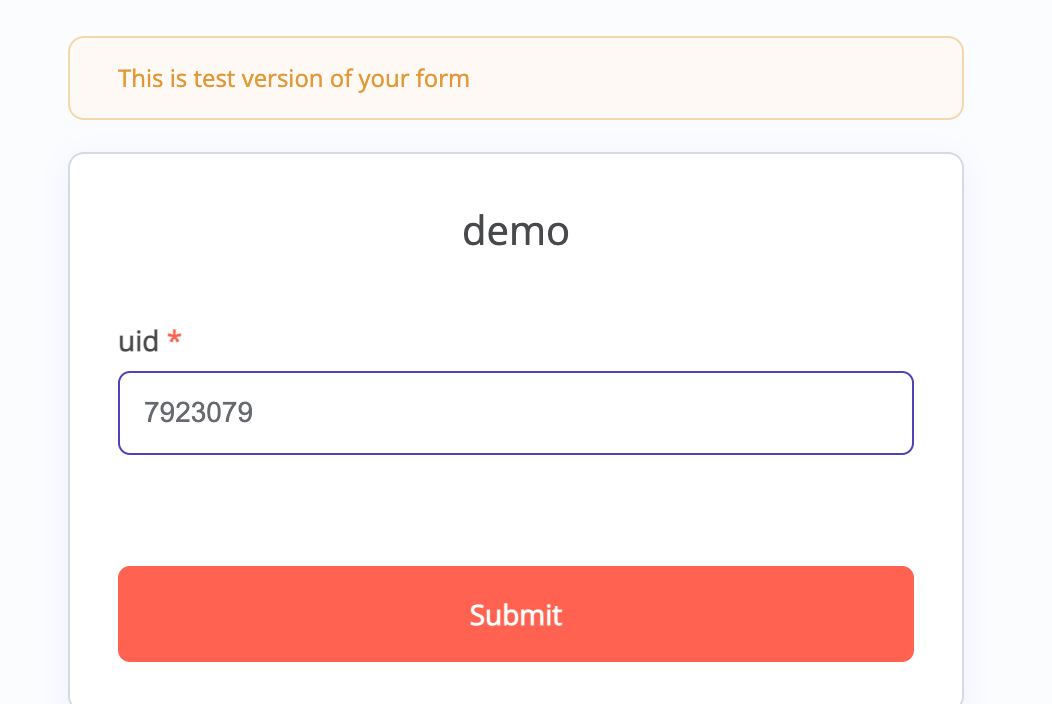Click the required-field star marker

pyautogui.click(x=175, y=340)
